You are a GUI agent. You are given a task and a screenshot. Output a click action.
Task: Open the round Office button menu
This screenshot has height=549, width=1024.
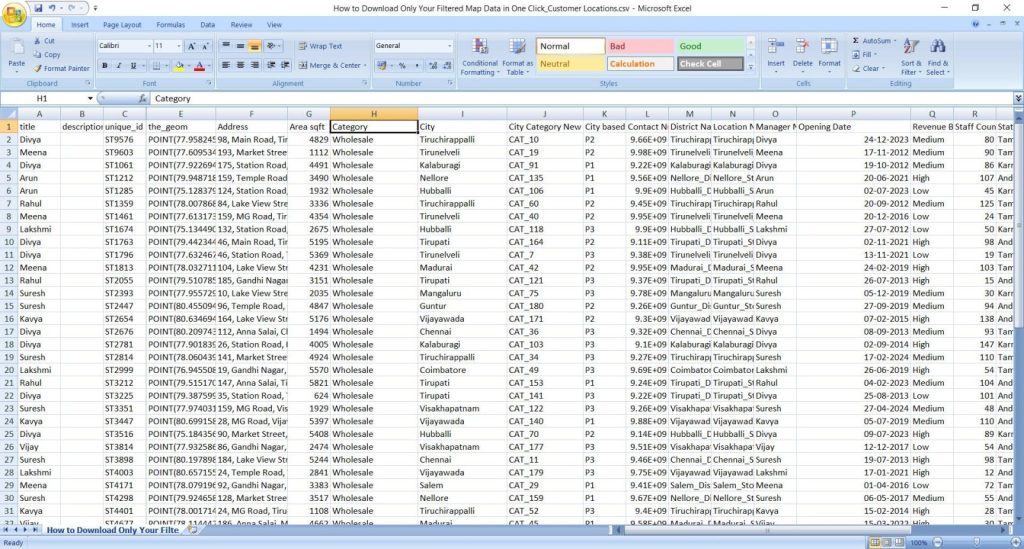pos(13,14)
